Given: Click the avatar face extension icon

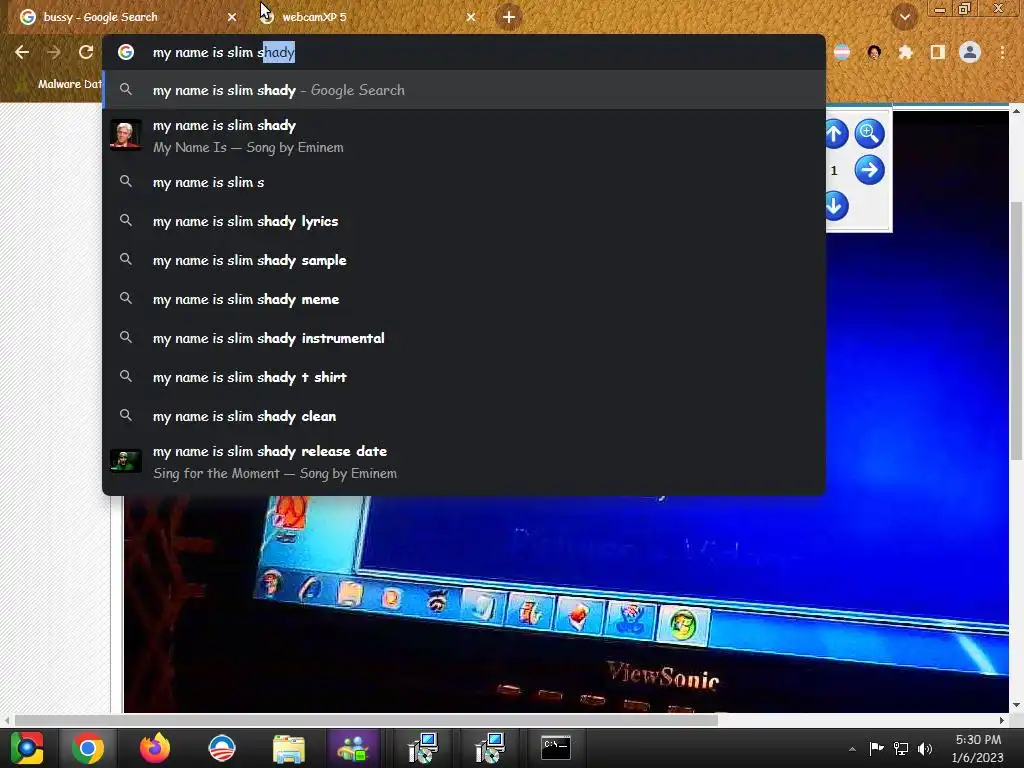Looking at the screenshot, I should tap(874, 52).
